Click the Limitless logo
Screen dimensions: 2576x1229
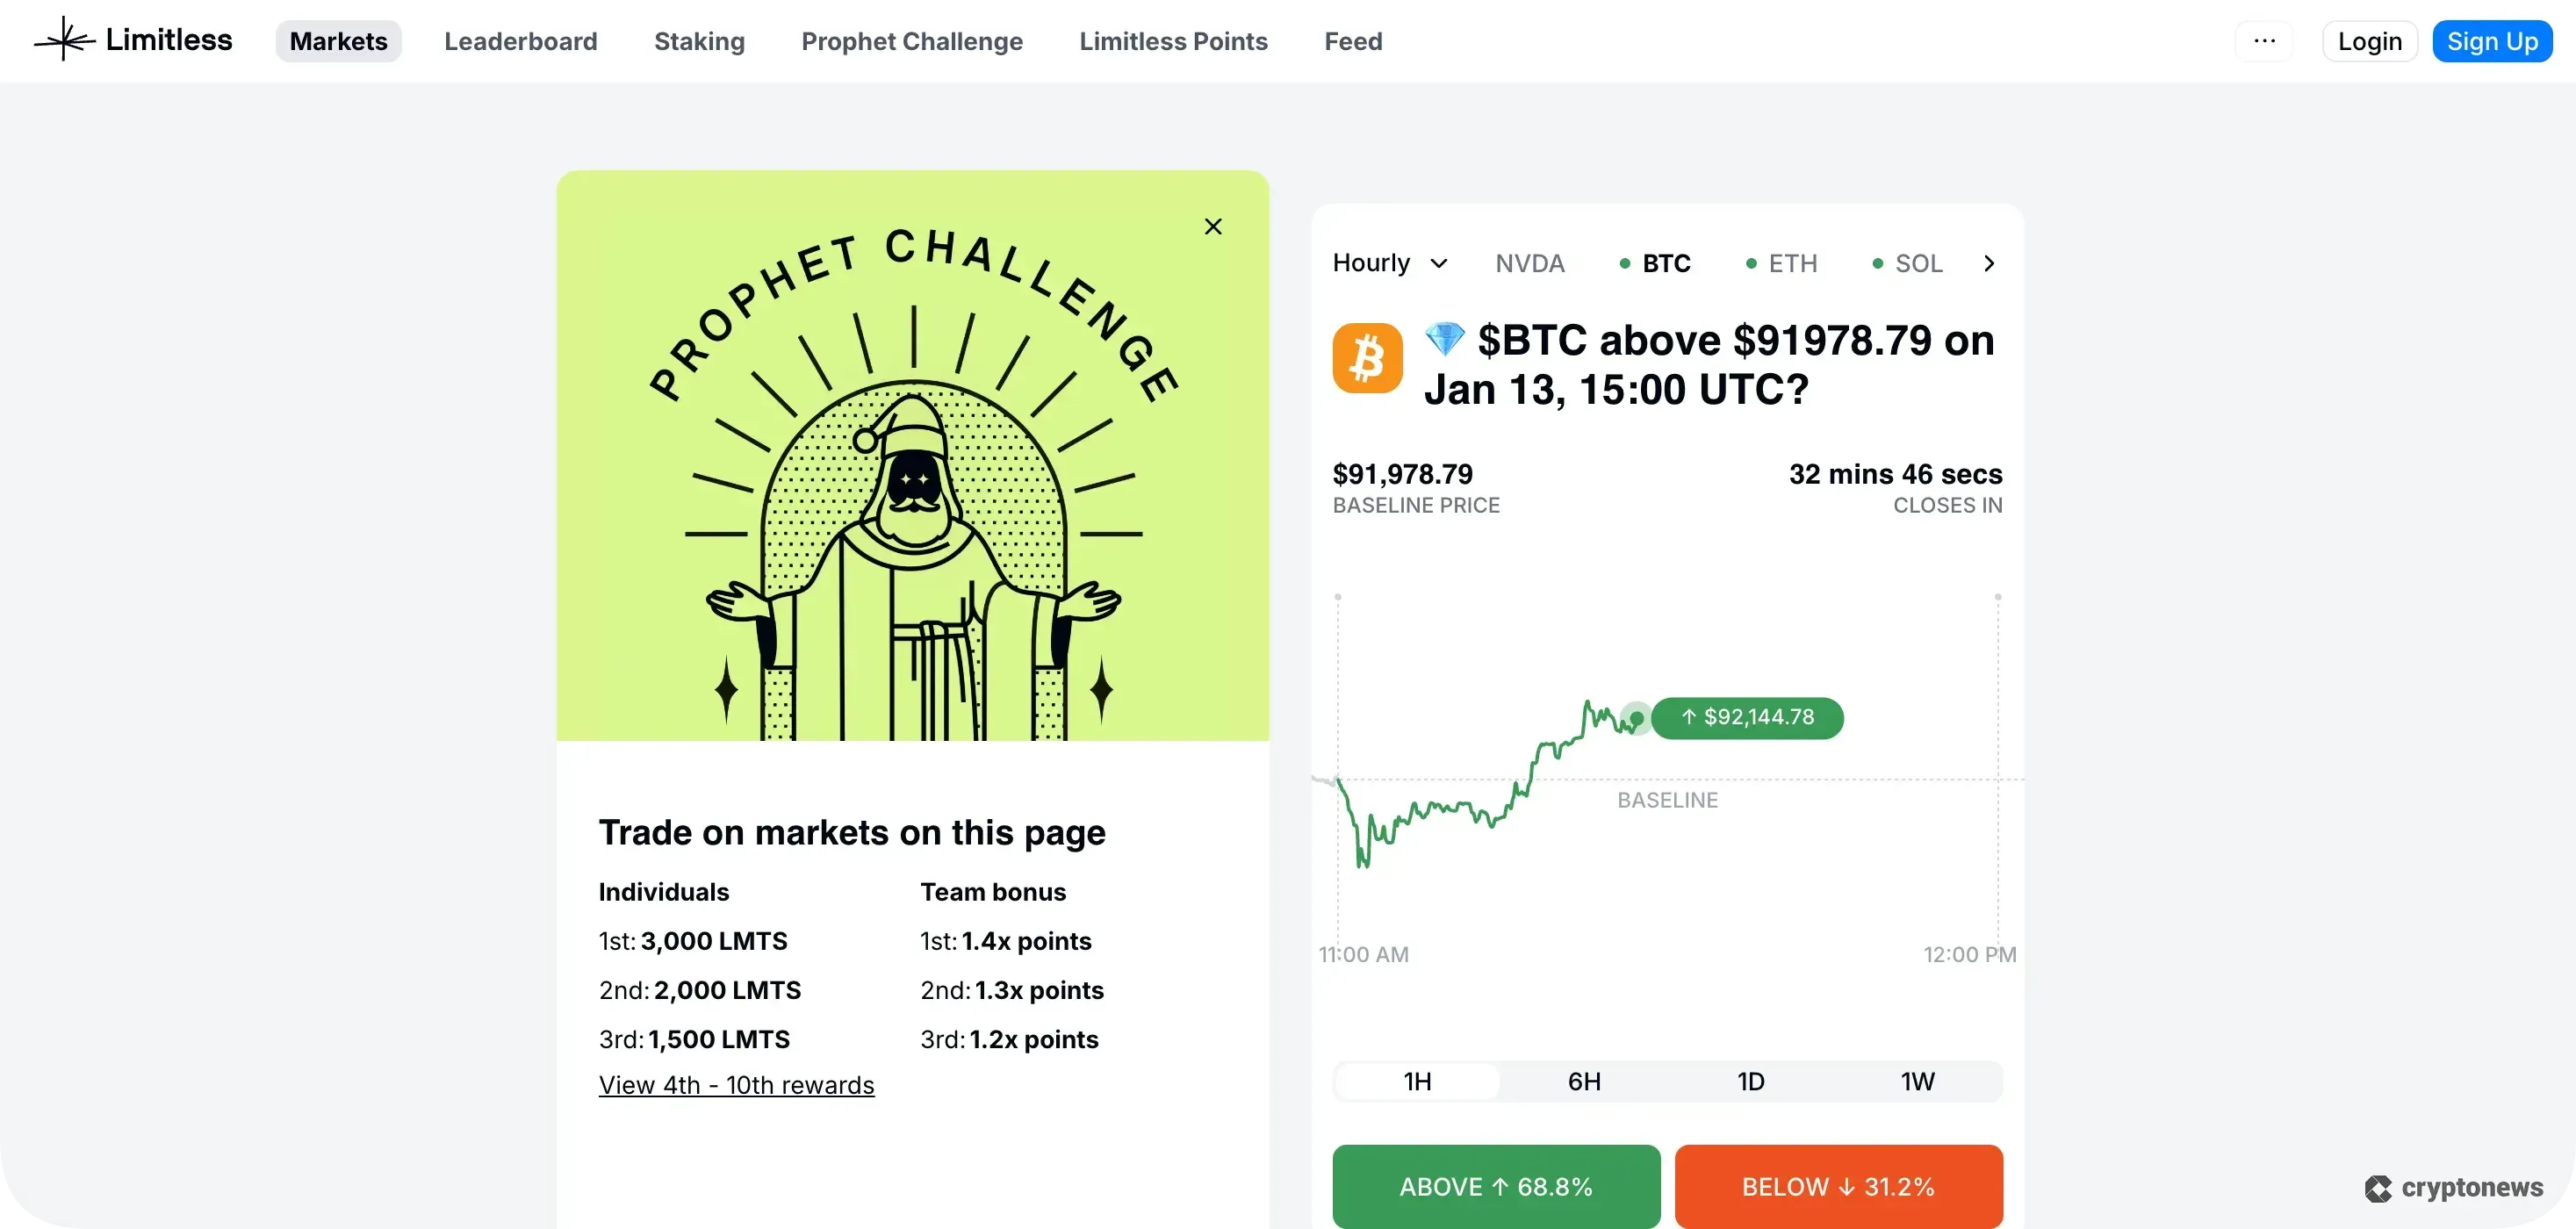(131, 40)
